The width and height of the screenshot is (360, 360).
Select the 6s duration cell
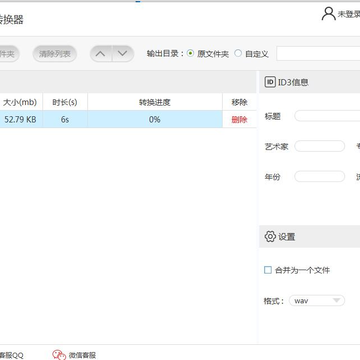coord(65,119)
